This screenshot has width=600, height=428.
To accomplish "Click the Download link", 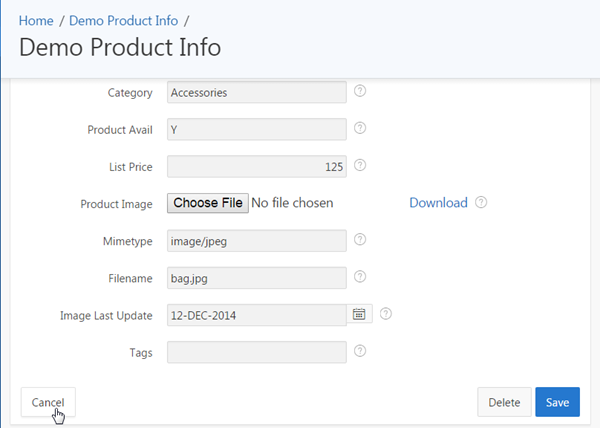I will (x=438, y=202).
